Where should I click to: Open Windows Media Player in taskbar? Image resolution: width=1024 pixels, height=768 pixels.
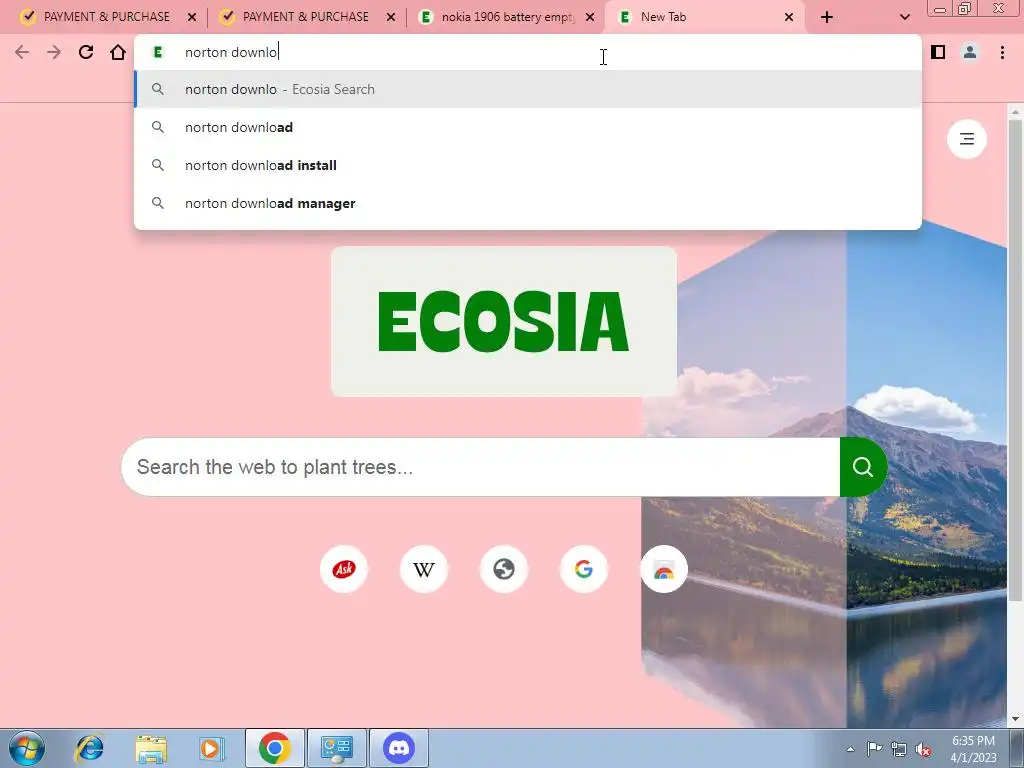coord(212,748)
